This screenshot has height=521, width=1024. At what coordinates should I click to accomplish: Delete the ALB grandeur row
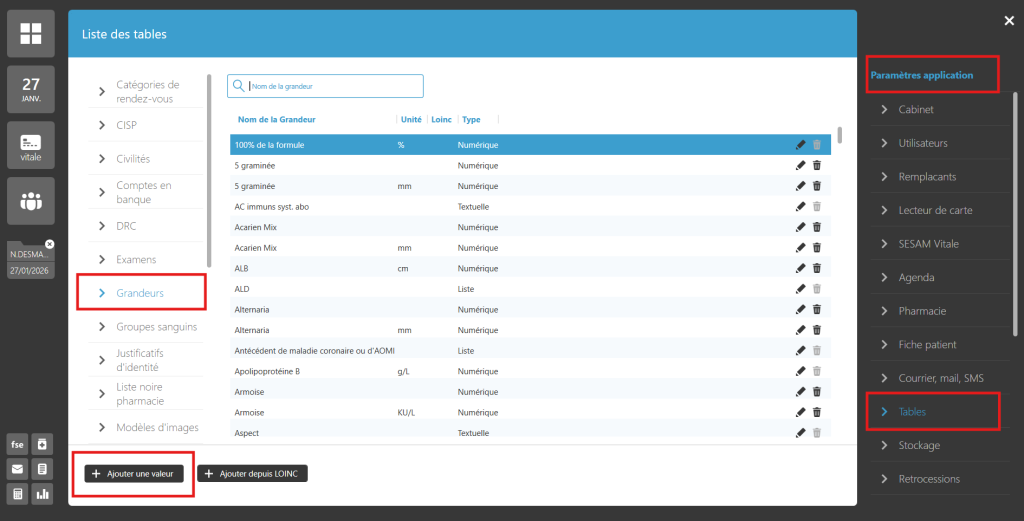click(817, 268)
